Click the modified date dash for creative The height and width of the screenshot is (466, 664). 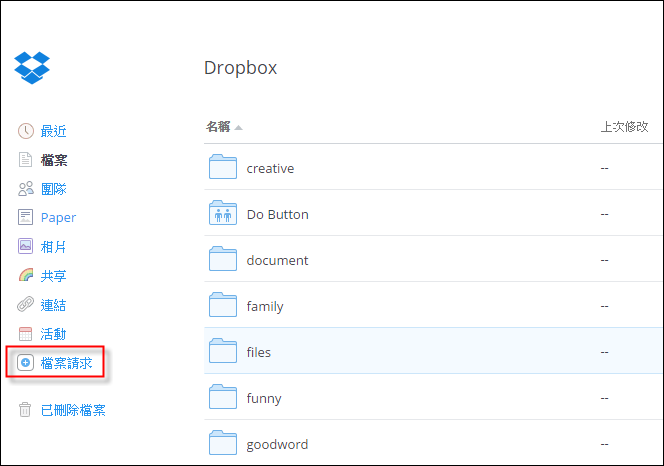[x=604, y=168]
